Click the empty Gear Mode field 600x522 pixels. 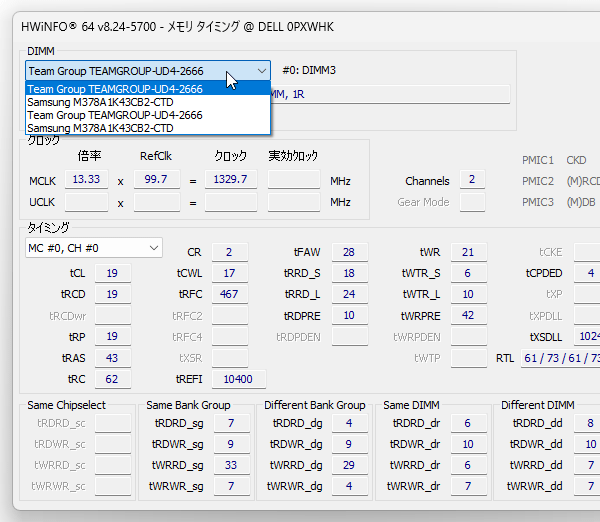(472, 202)
